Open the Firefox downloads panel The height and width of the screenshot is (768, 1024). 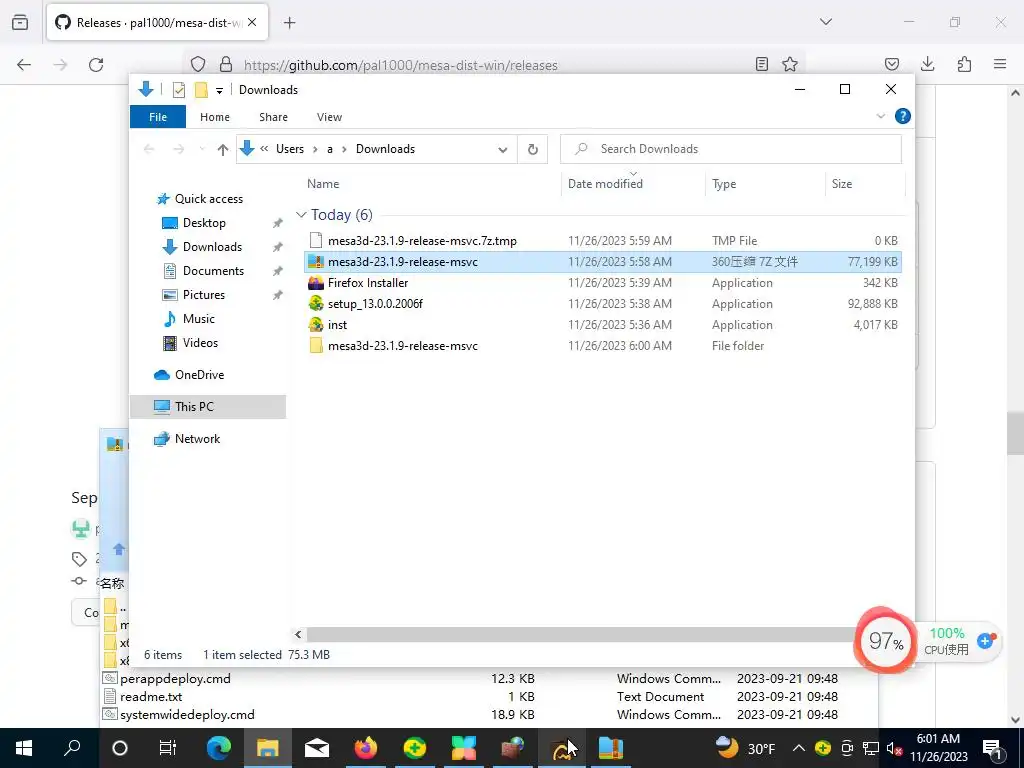click(927, 64)
